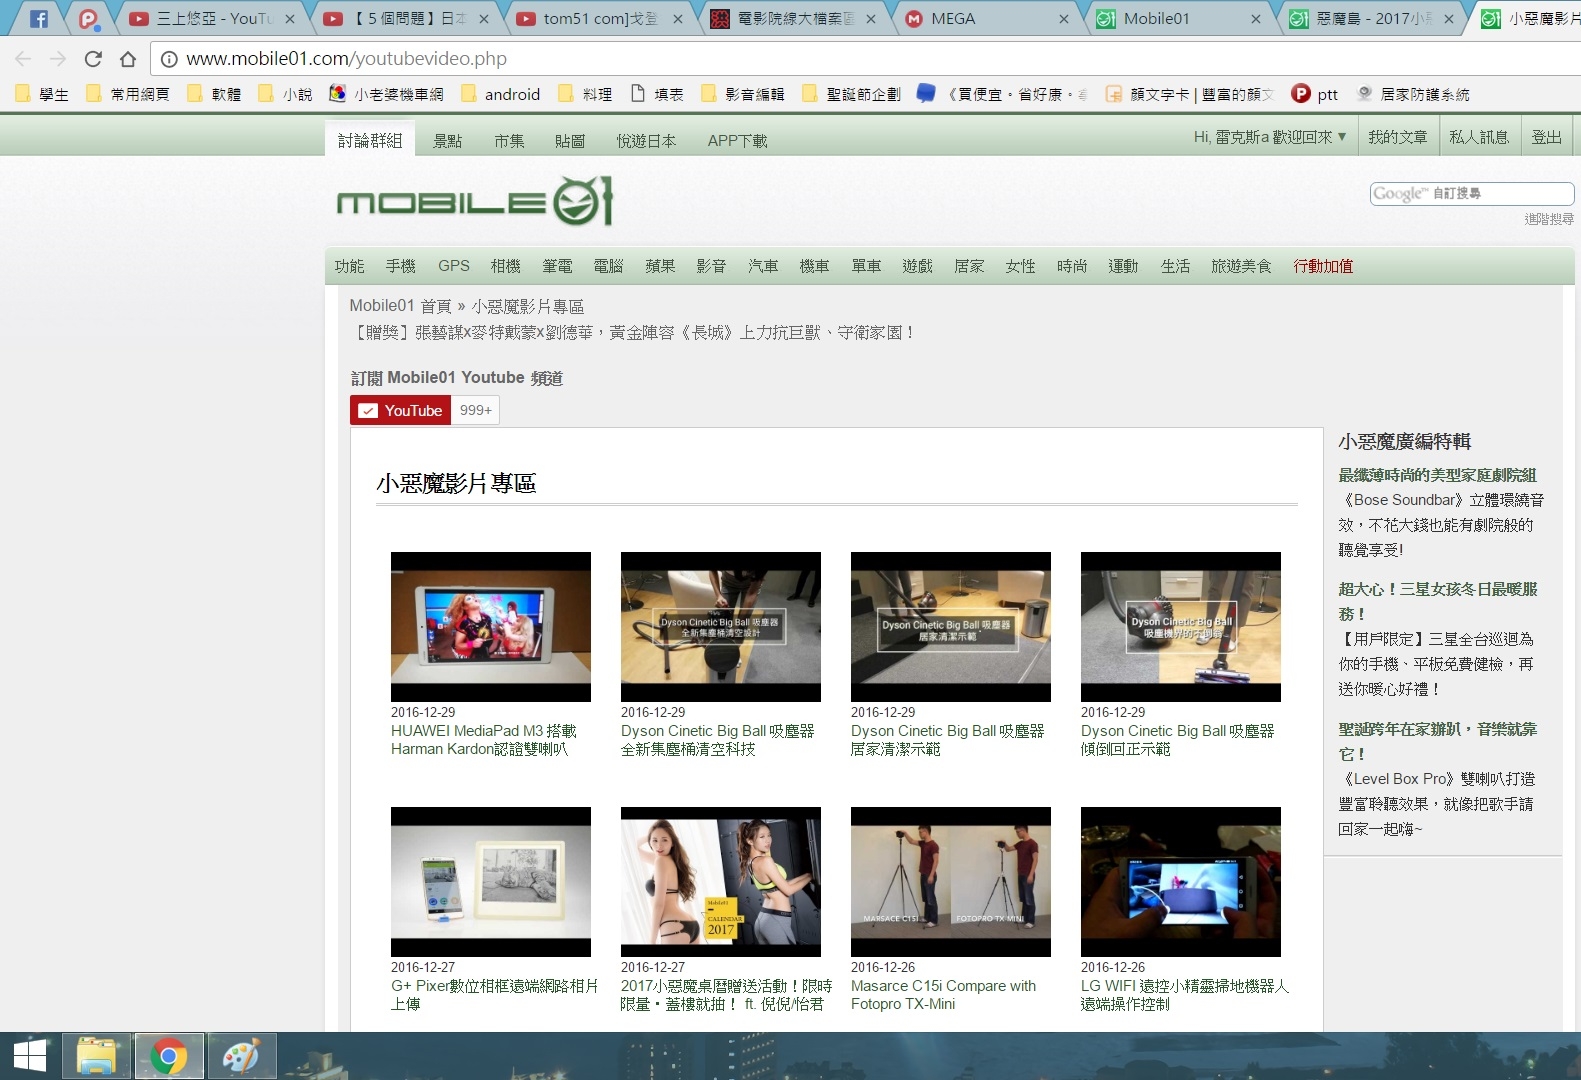Open Paint from the taskbar

coord(240,1056)
